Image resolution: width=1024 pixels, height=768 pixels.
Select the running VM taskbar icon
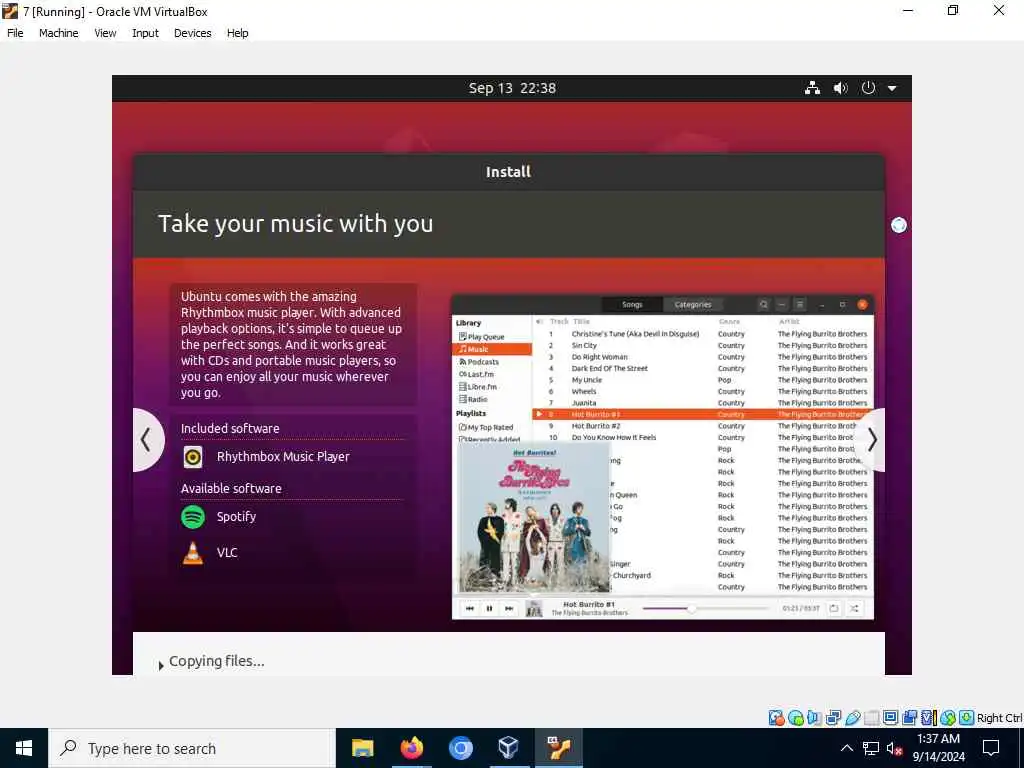559,748
